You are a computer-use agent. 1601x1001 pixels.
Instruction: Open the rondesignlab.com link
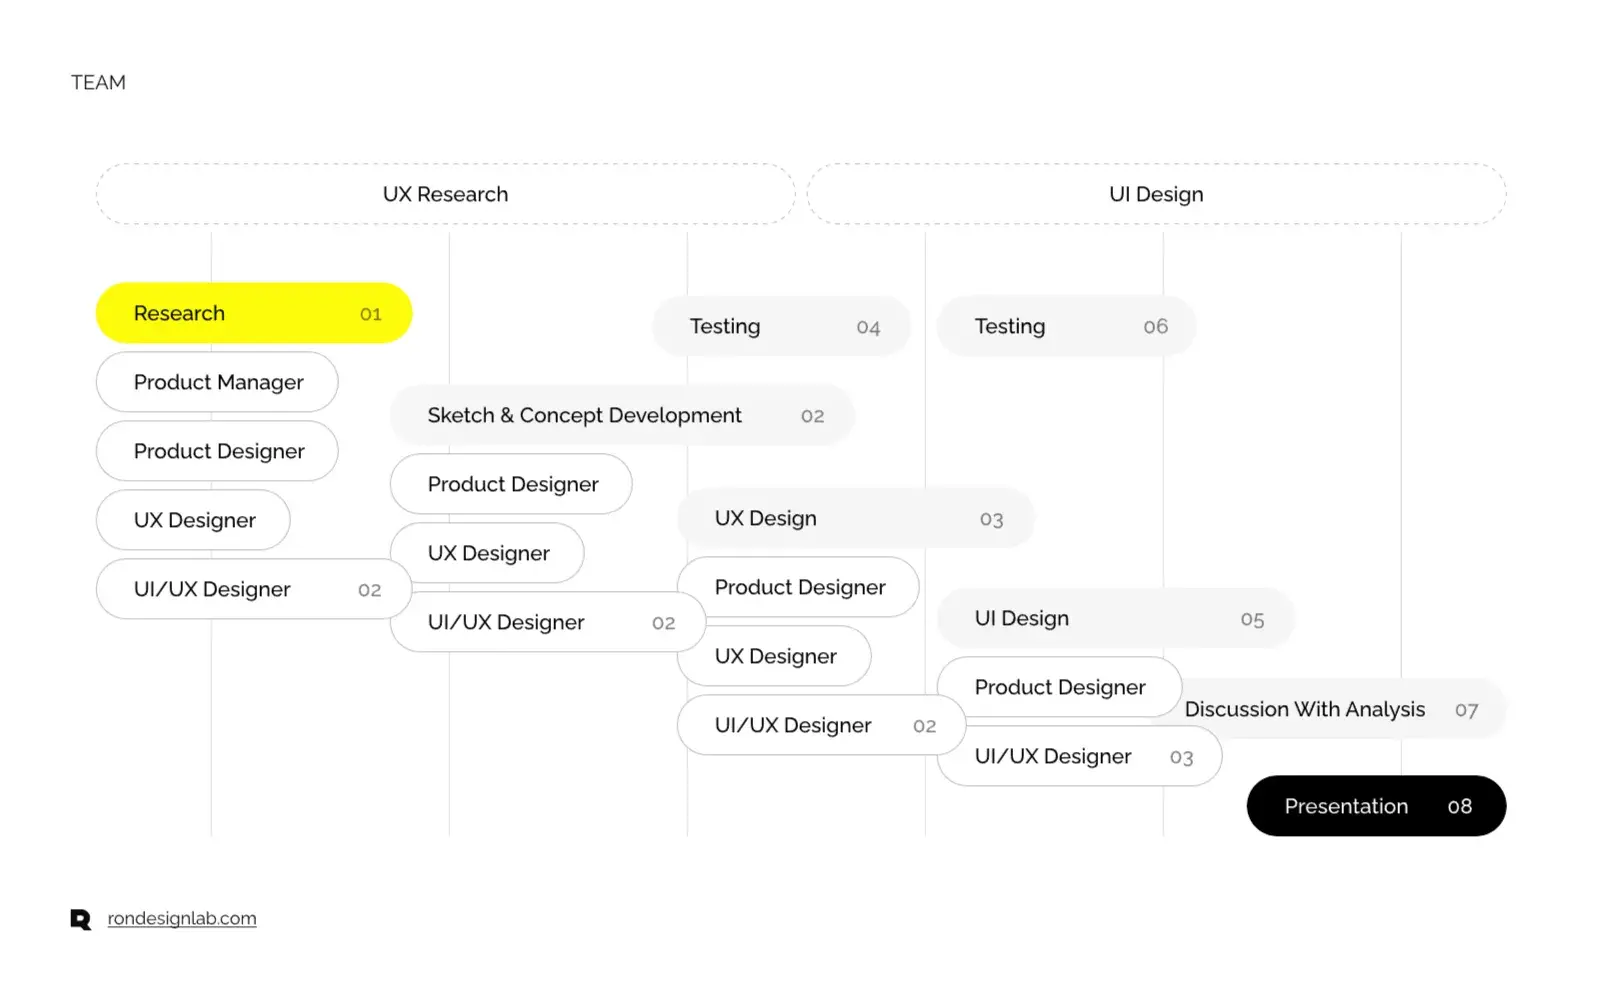(182, 918)
